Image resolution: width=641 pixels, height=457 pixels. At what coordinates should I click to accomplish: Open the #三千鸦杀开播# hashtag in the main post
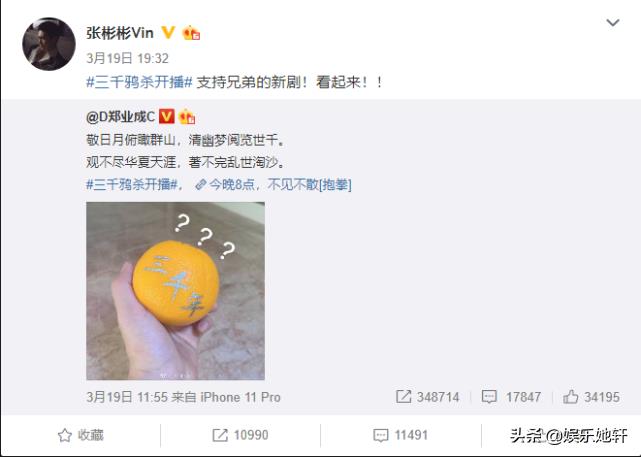[139, 82]
